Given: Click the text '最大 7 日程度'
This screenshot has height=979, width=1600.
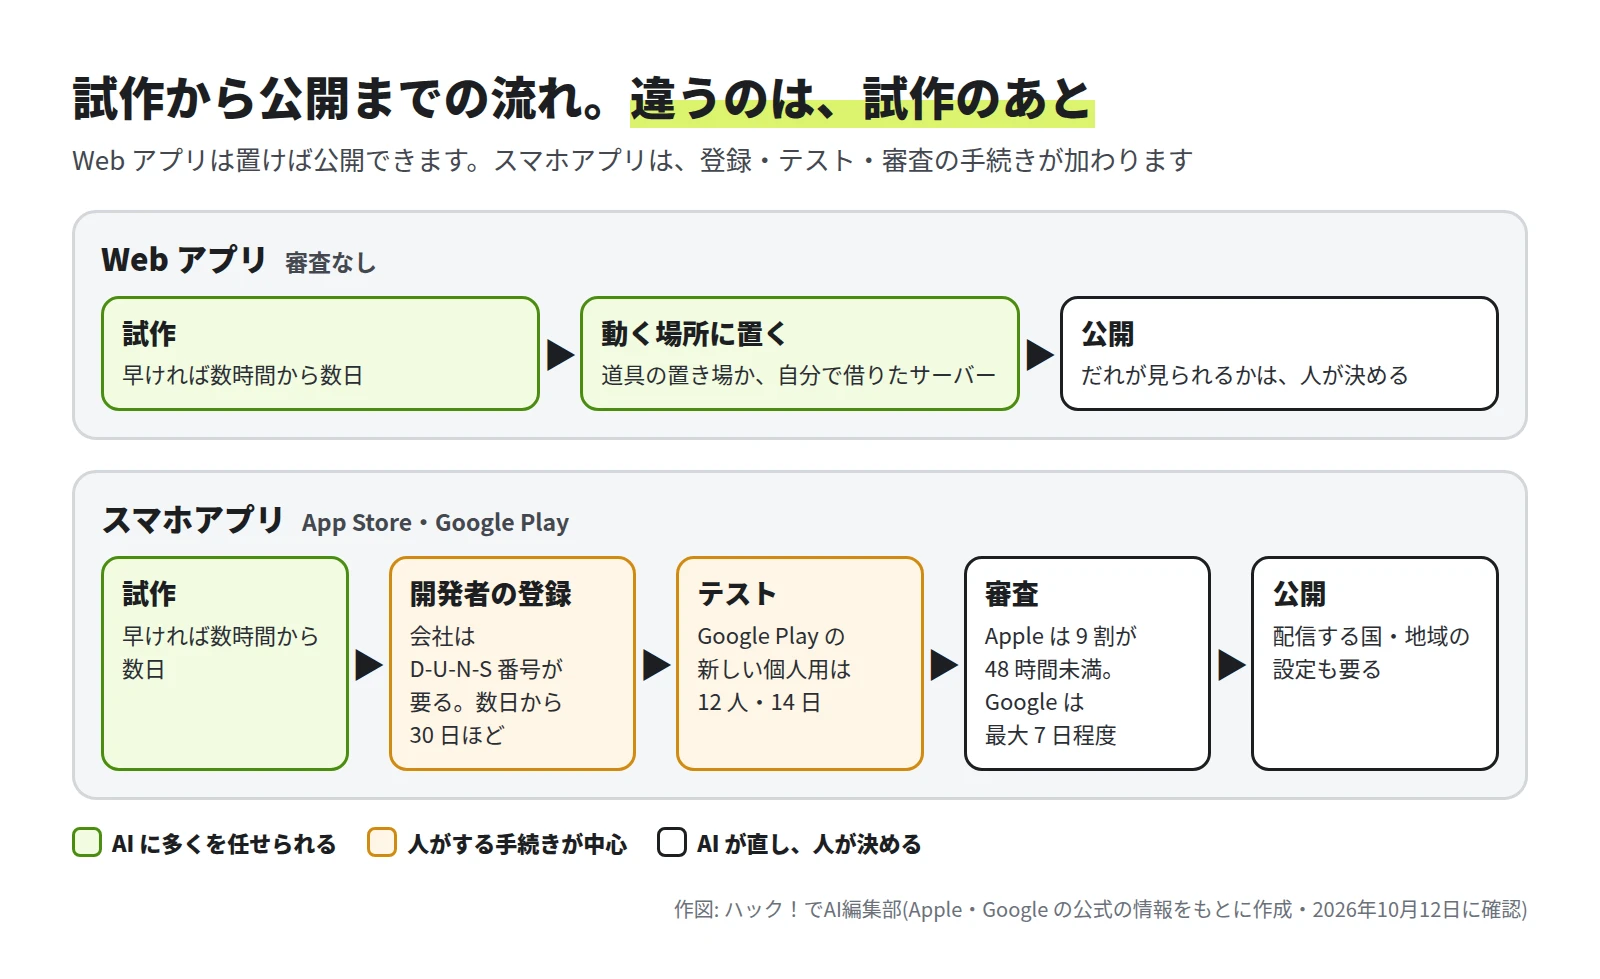Looking at the screenshot, I should pos(1050,735).
